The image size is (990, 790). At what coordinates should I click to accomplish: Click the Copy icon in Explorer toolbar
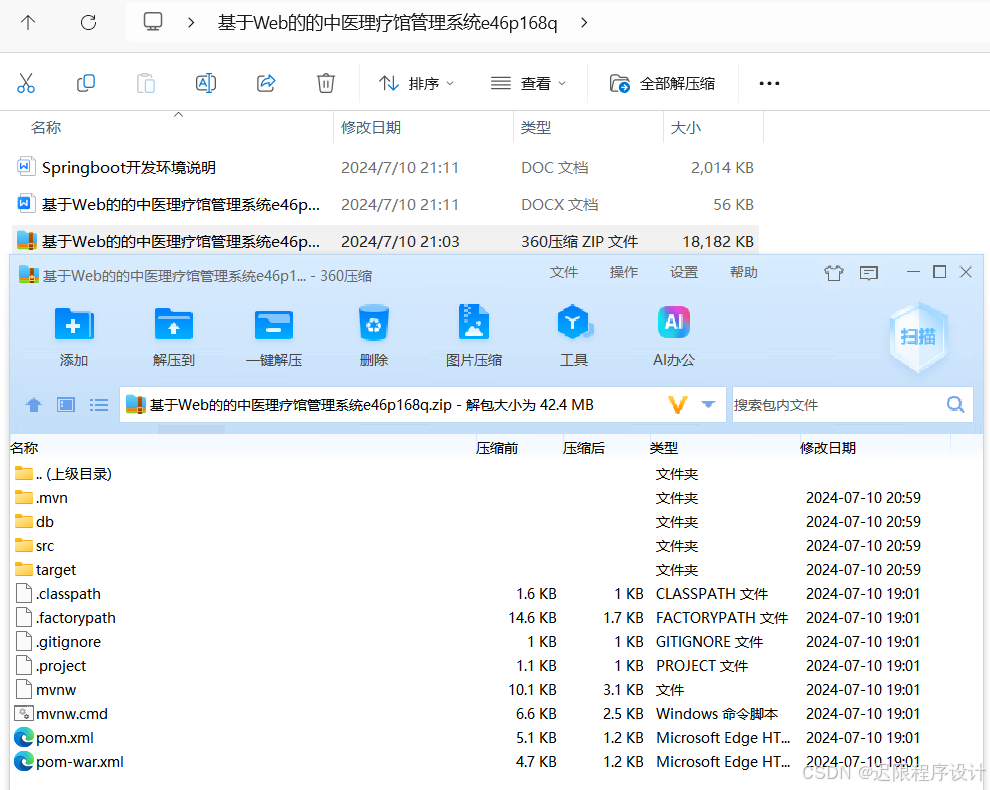[85, 83]
